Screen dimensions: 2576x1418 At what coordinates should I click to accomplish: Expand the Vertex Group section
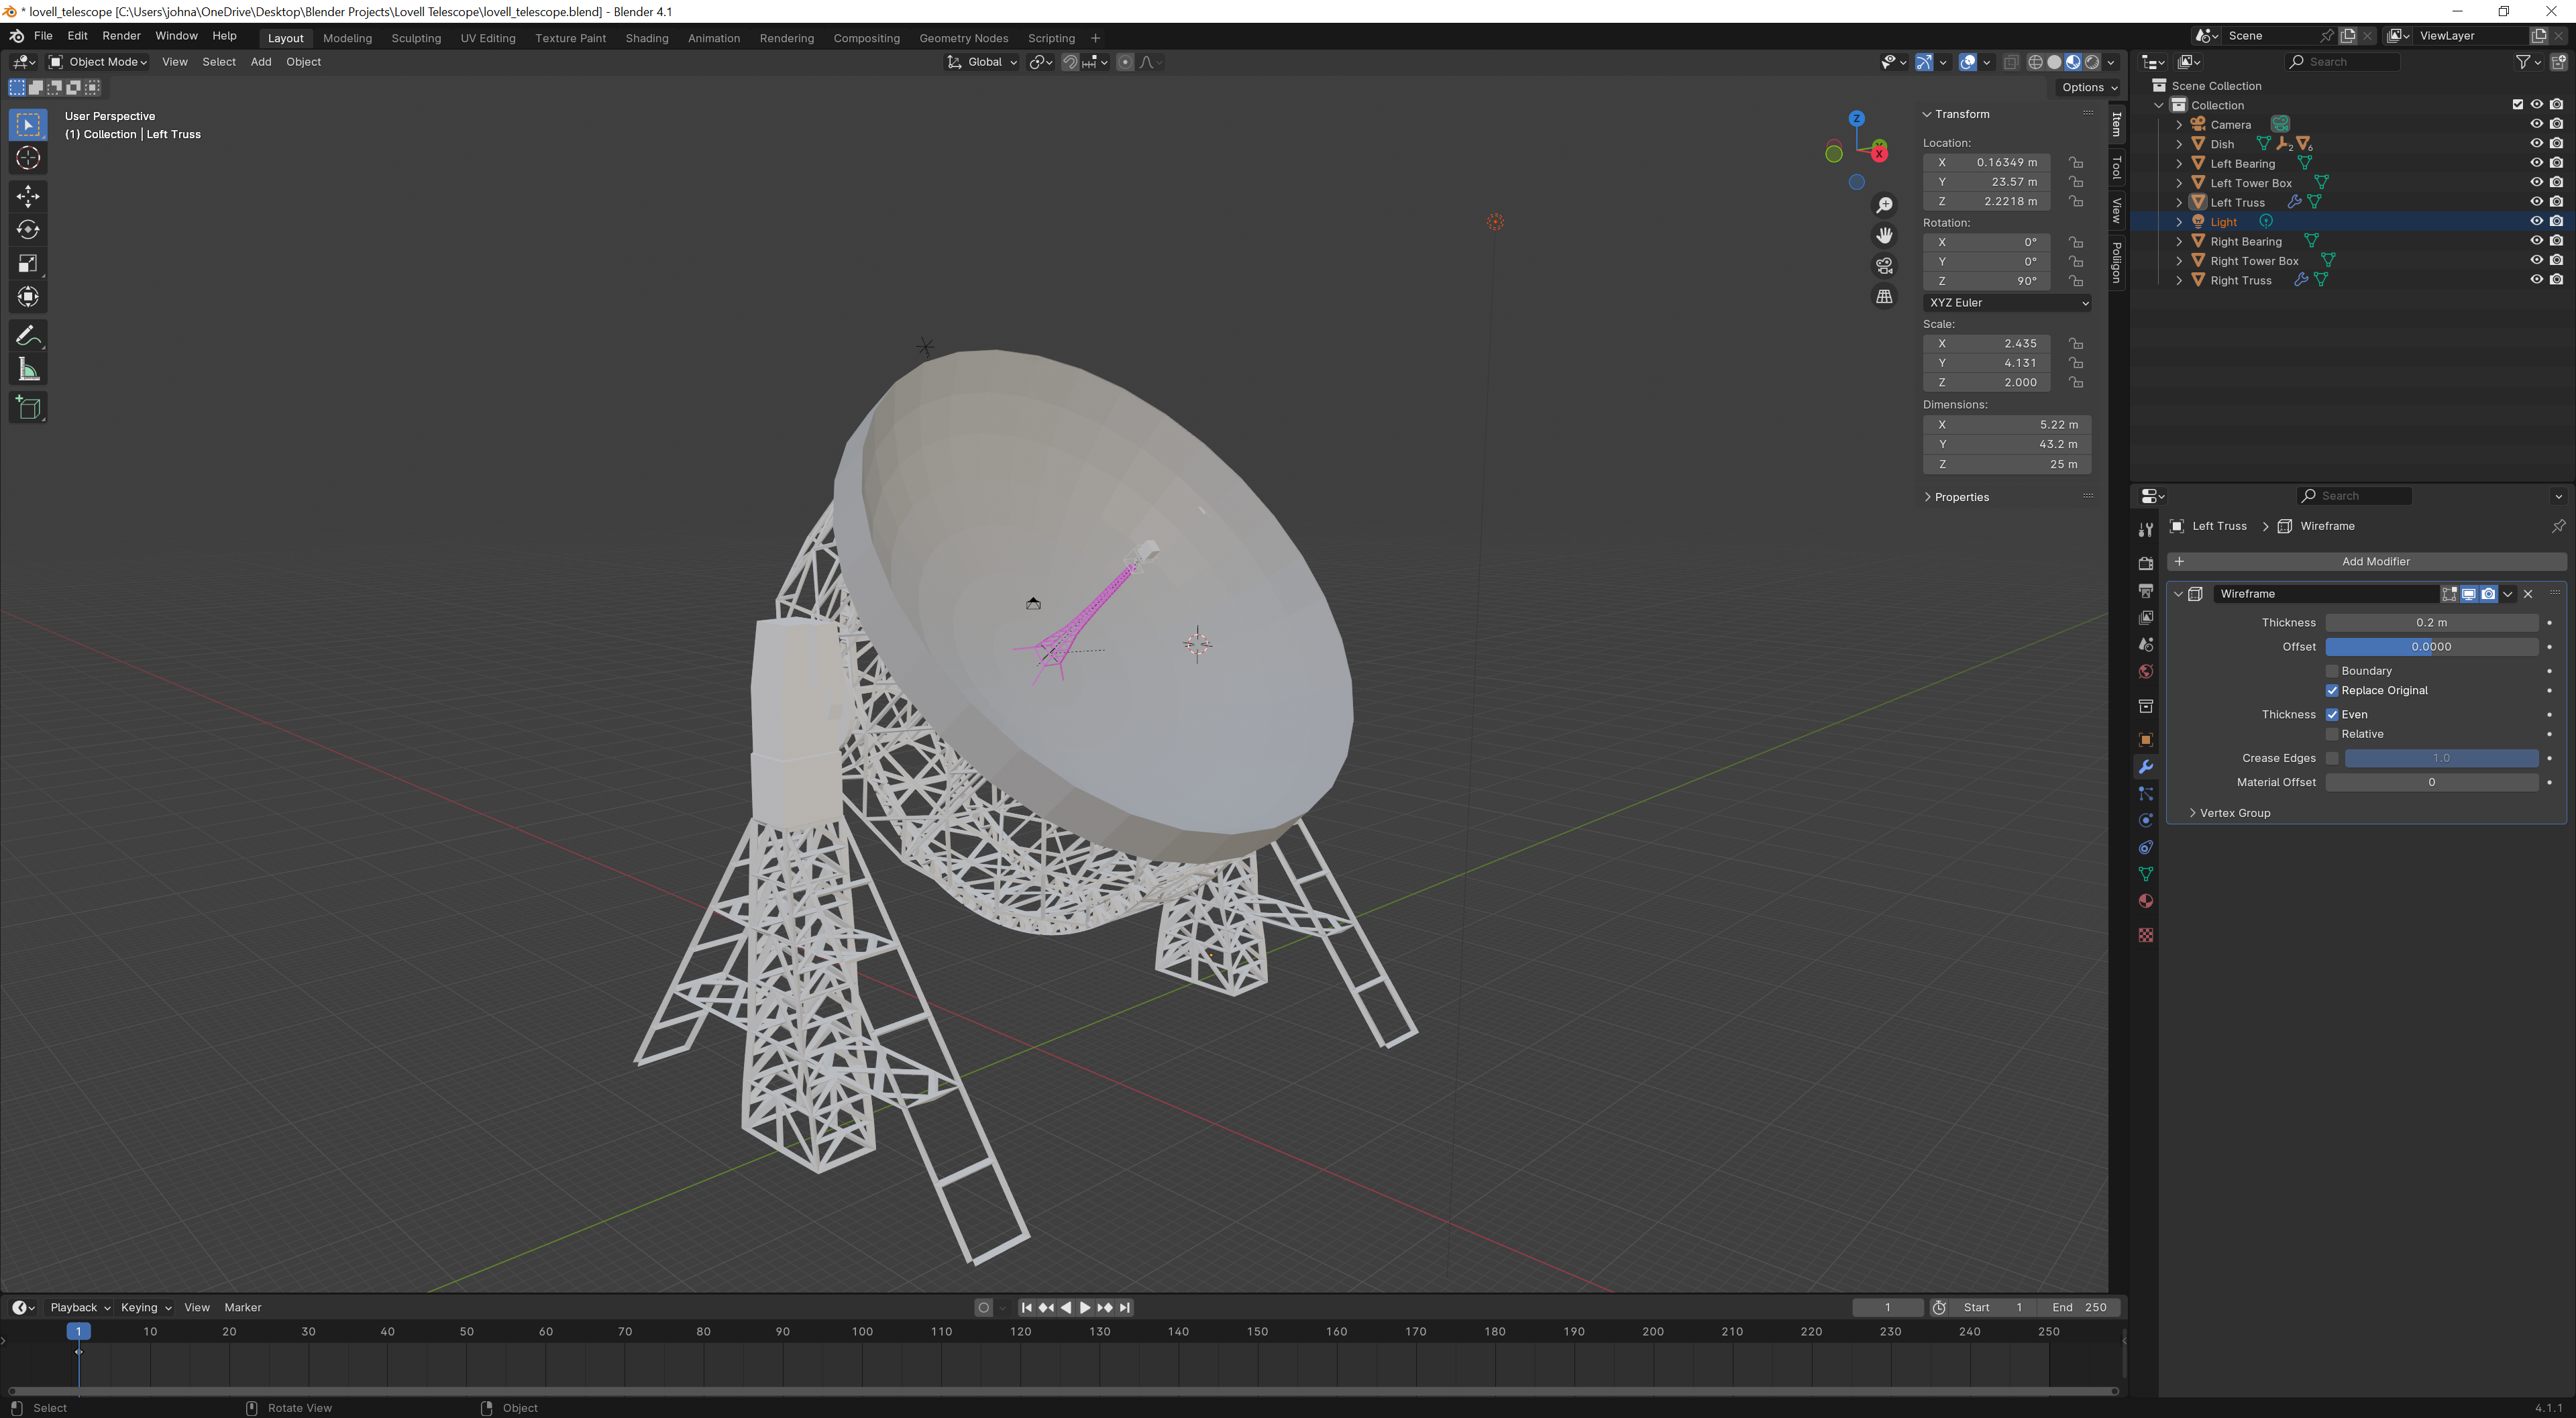2234,813
